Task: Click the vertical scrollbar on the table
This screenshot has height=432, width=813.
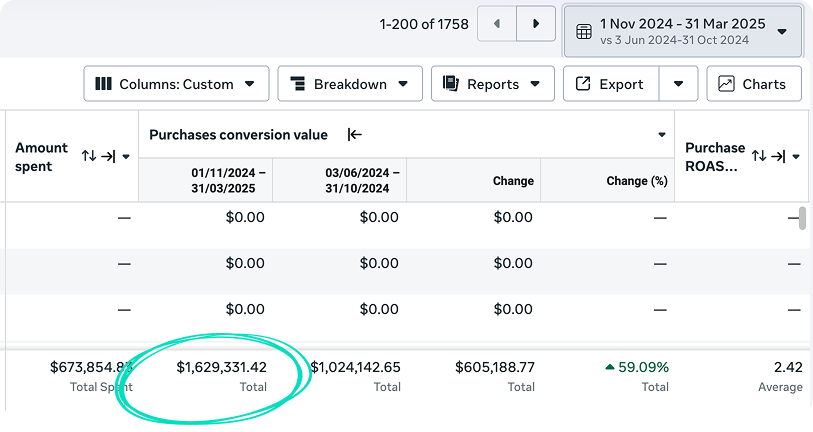Action: pyautogui.click(x=803, y=219)
